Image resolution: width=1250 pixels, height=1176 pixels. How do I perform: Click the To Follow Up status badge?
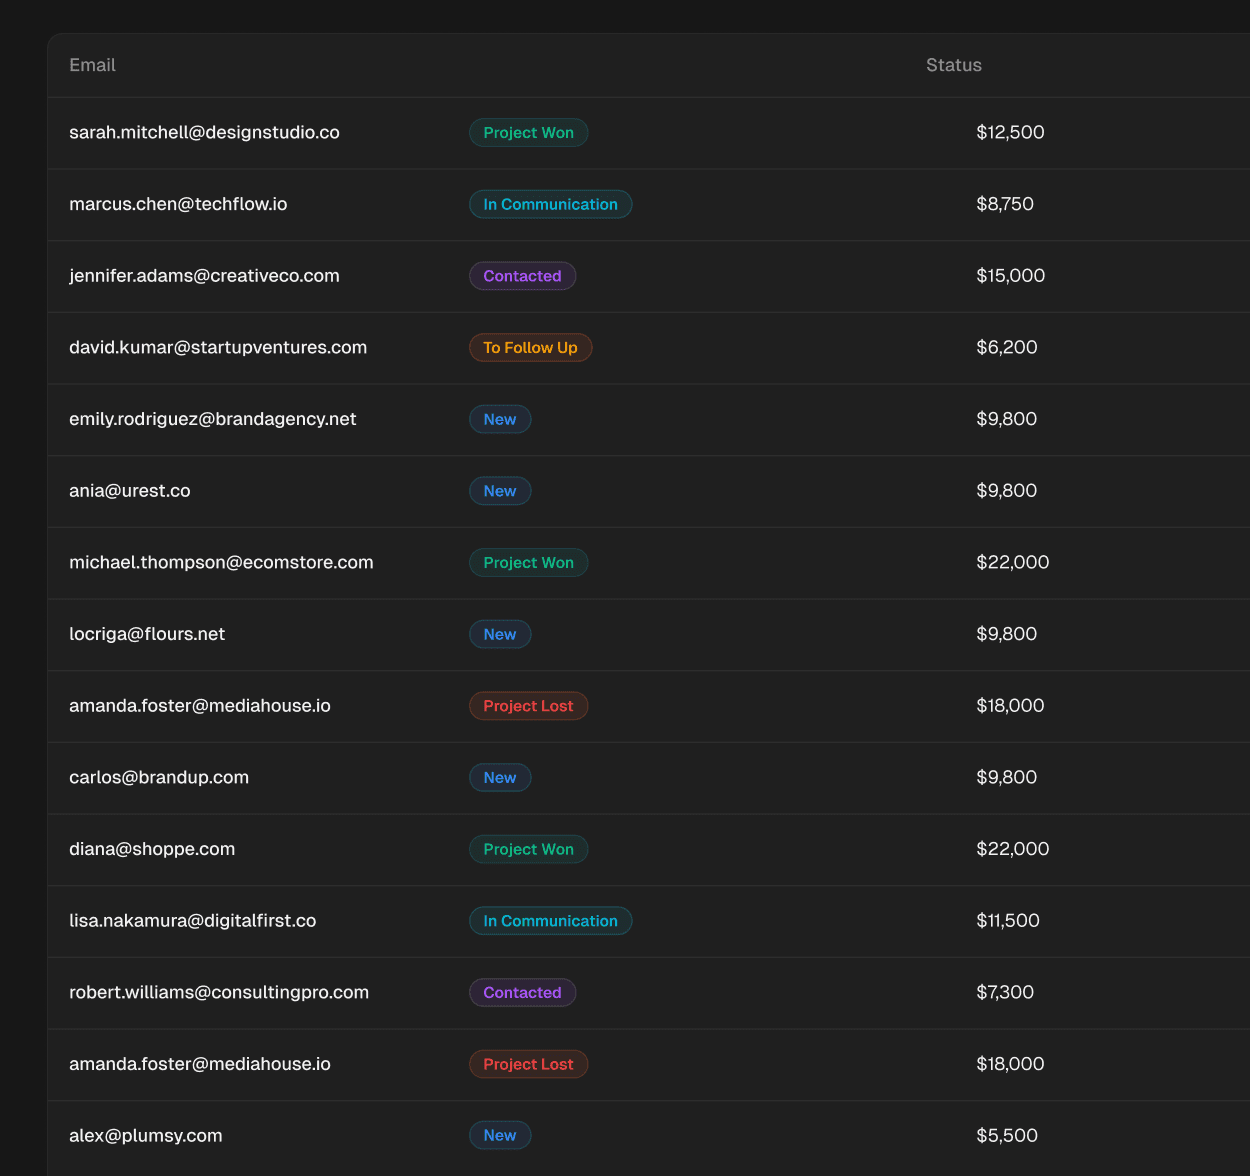[530, 348]
